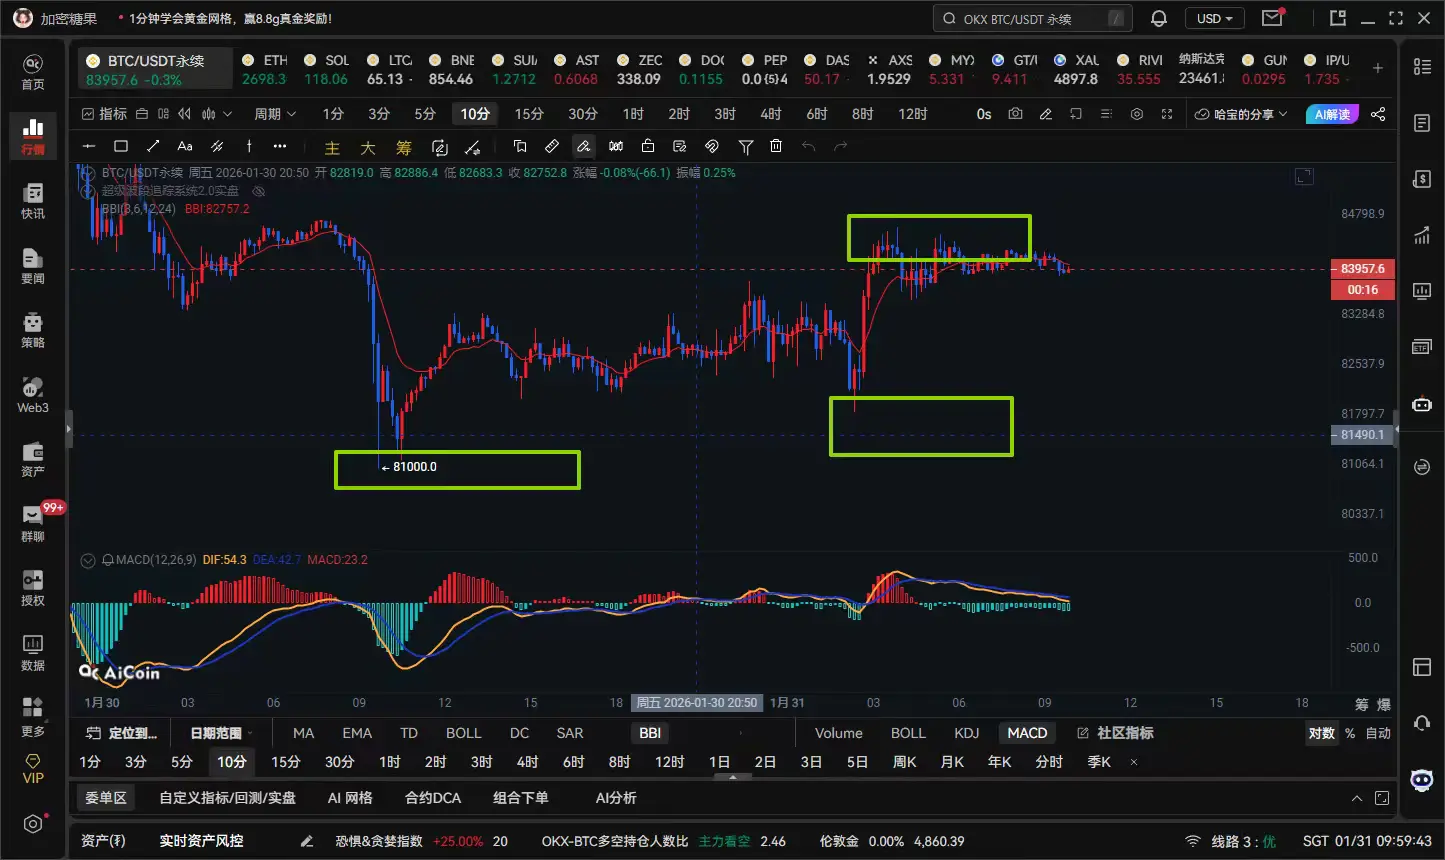This screenshot has height=860, width=1445.
Task: Switch to the 1时 timeframe in top bar
Action: pyautogui.click(x=633, y=114)
